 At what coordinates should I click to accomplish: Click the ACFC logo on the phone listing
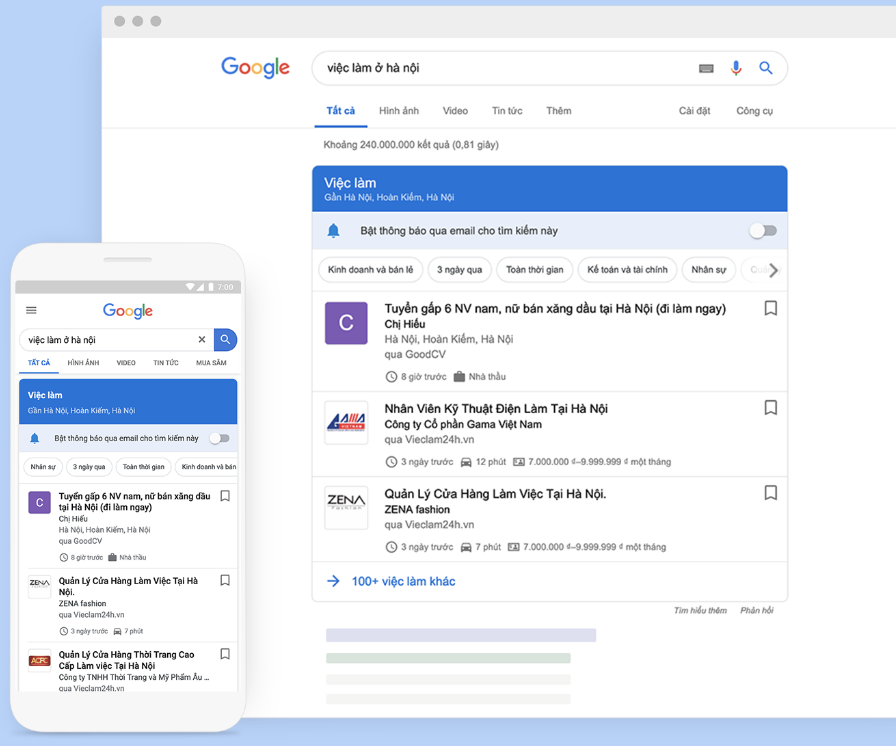39,661
